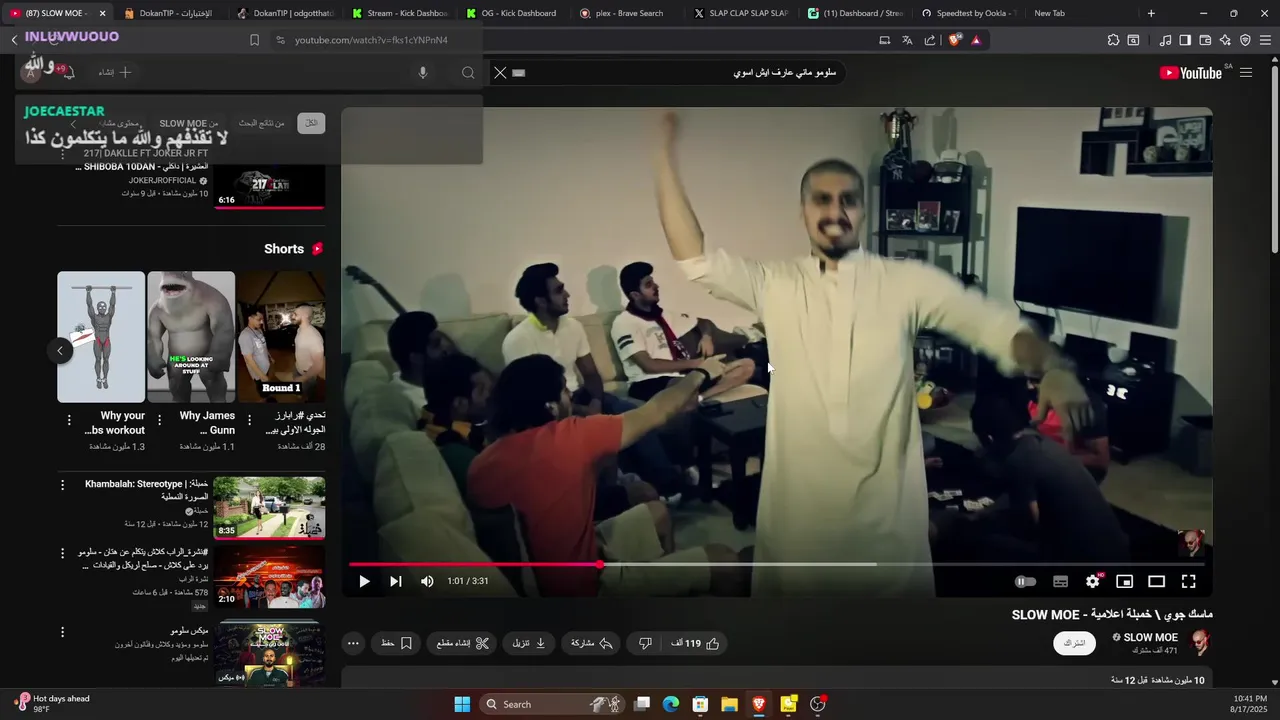Dislike the video

pos(645,643)
